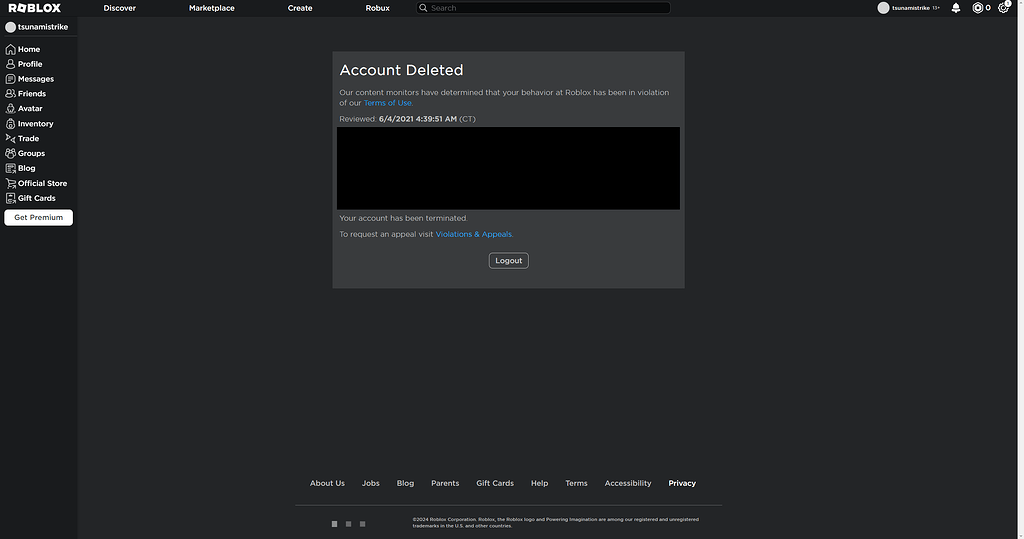Screen dimensions: 1024x539
Task: Open the settings gear in header
Action: tap(1004, 8)
